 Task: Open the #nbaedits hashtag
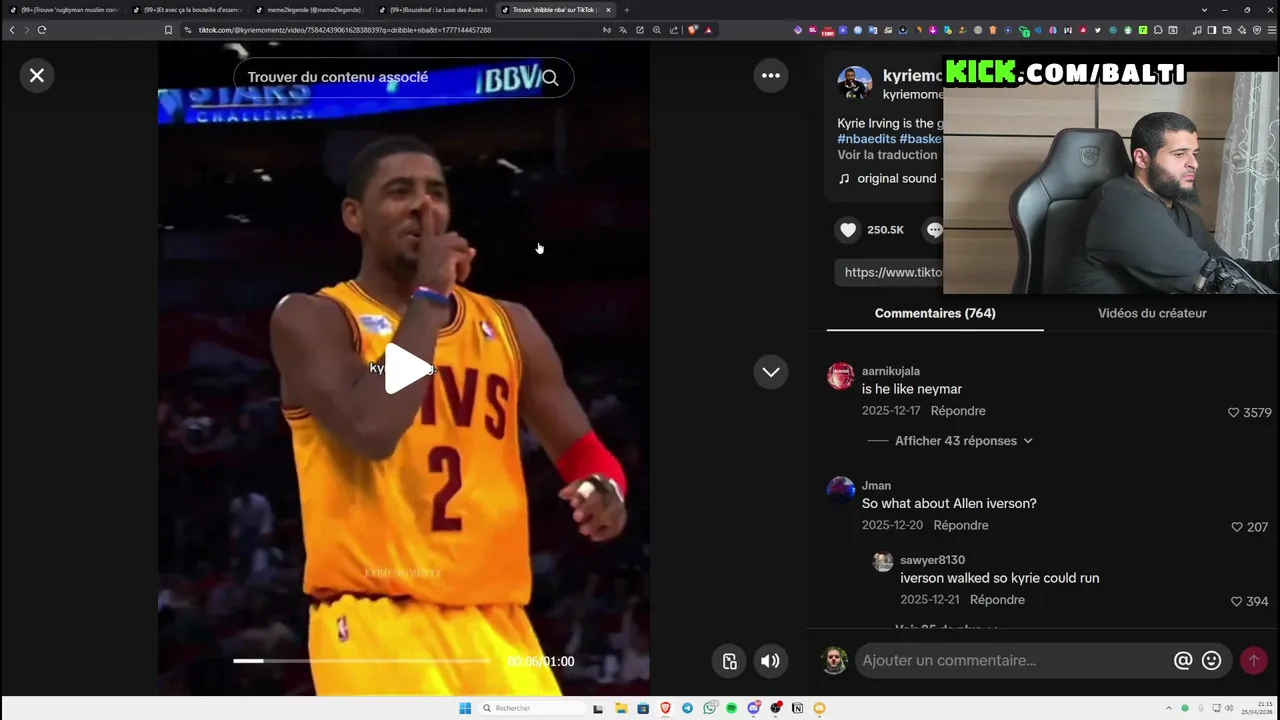(x=866, y=139)
